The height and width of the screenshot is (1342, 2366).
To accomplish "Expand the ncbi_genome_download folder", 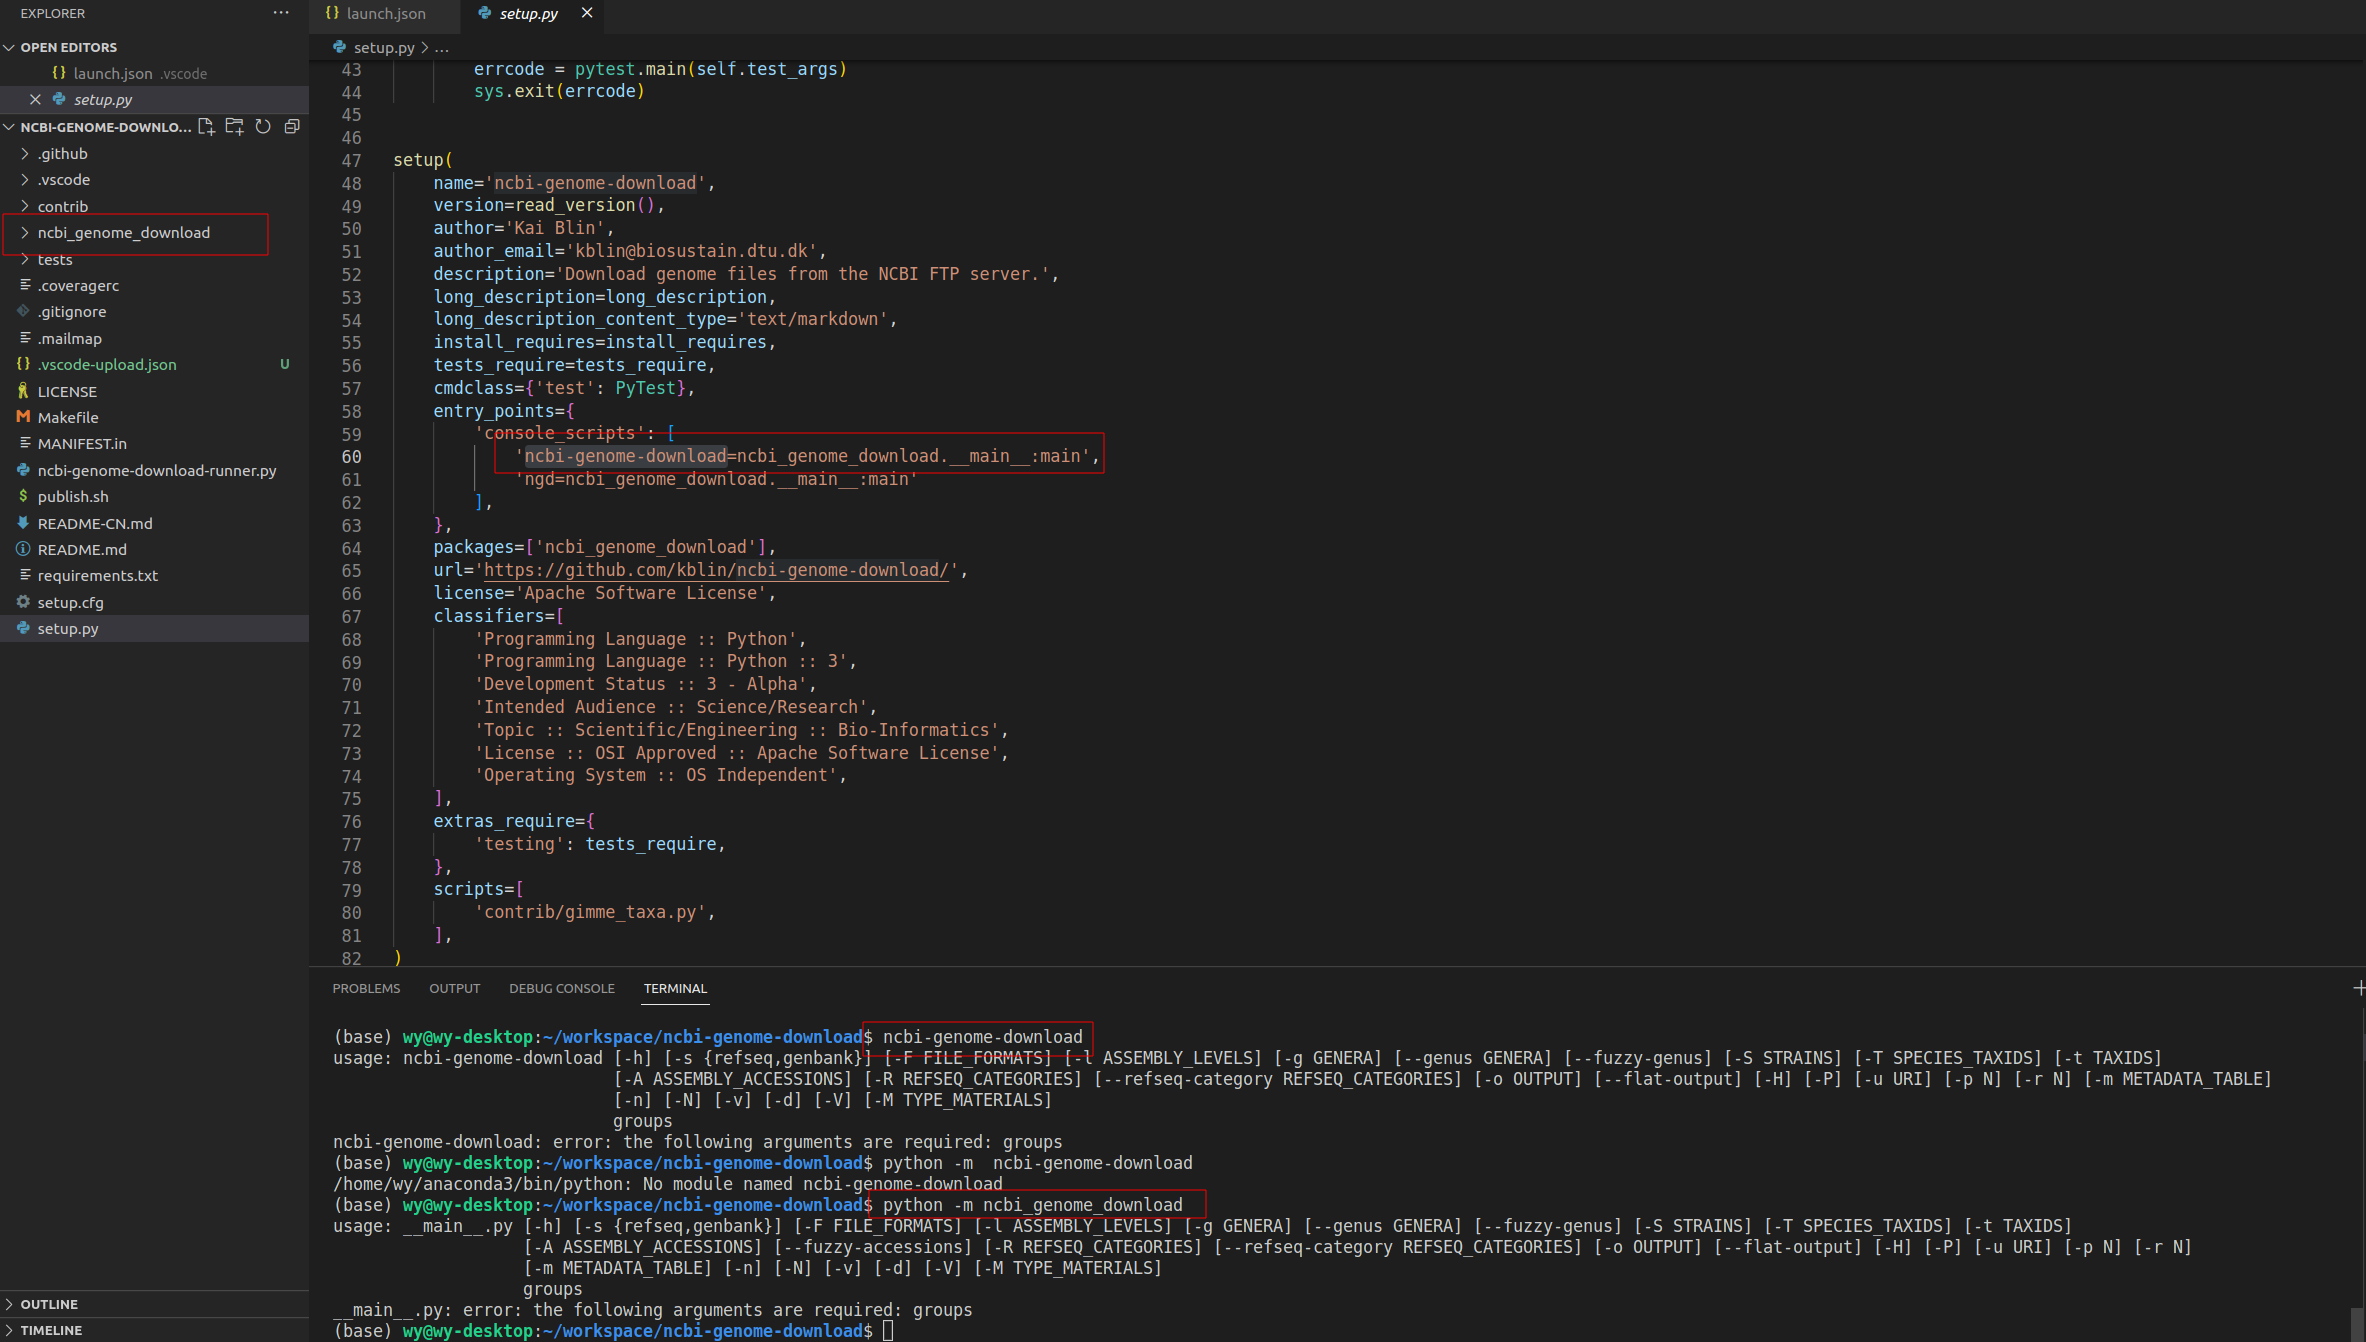I will 25,232.
